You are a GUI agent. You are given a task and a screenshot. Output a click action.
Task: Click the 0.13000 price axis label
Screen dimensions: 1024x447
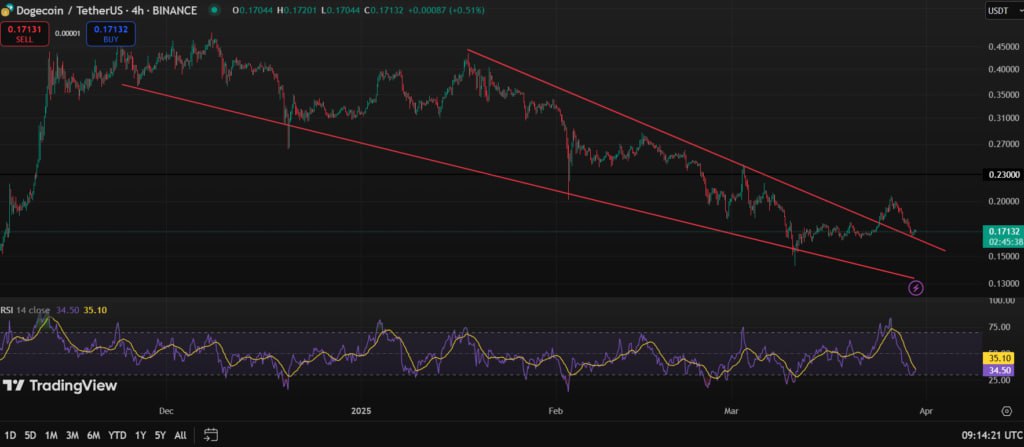[x=1002, y=284]
